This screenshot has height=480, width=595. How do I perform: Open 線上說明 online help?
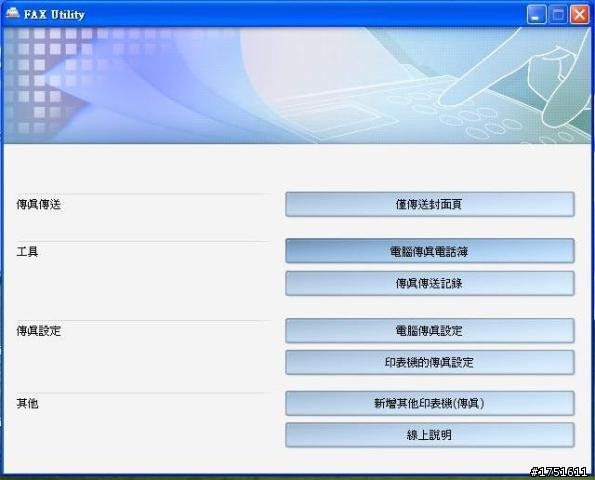[x=430, y=435]
